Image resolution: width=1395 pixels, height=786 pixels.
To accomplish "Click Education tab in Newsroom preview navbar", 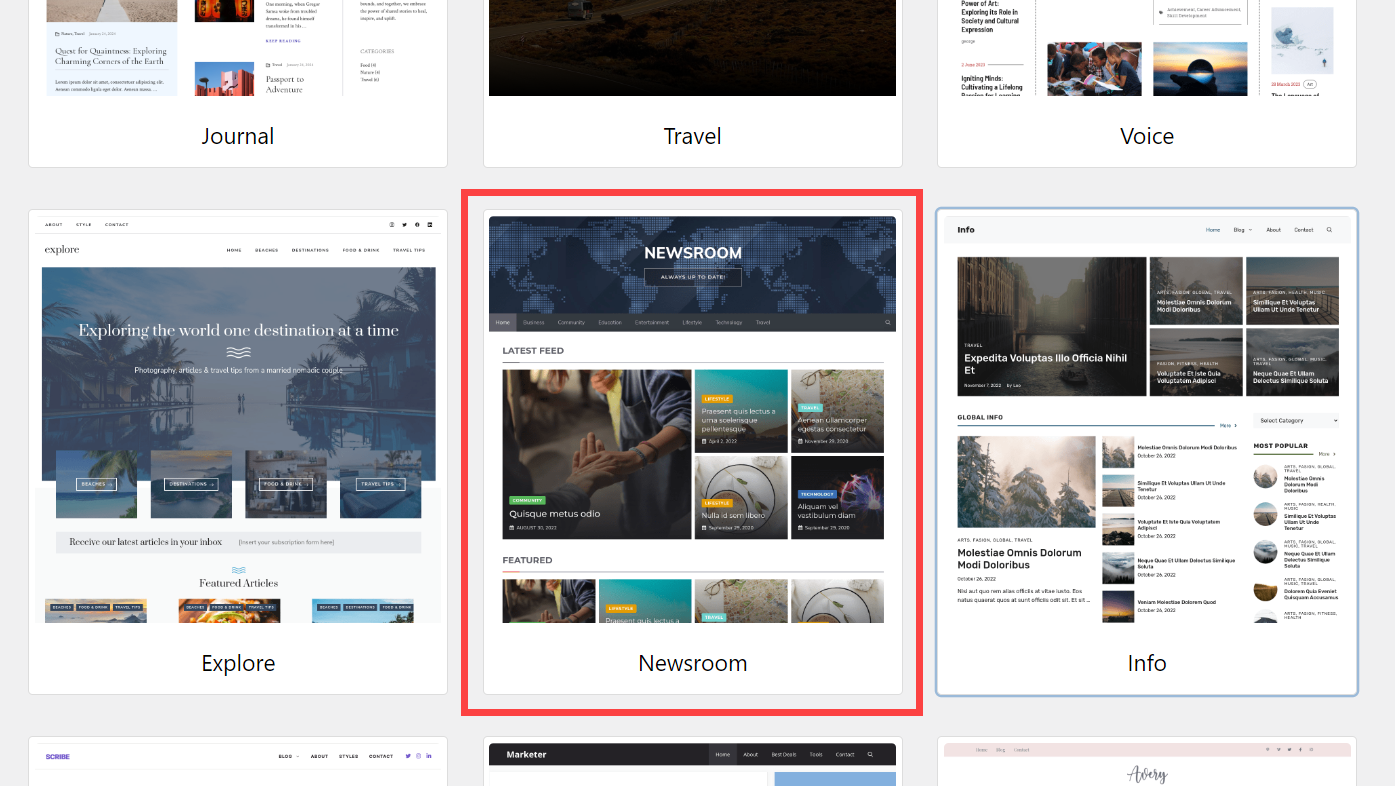I will pos(610,323).
